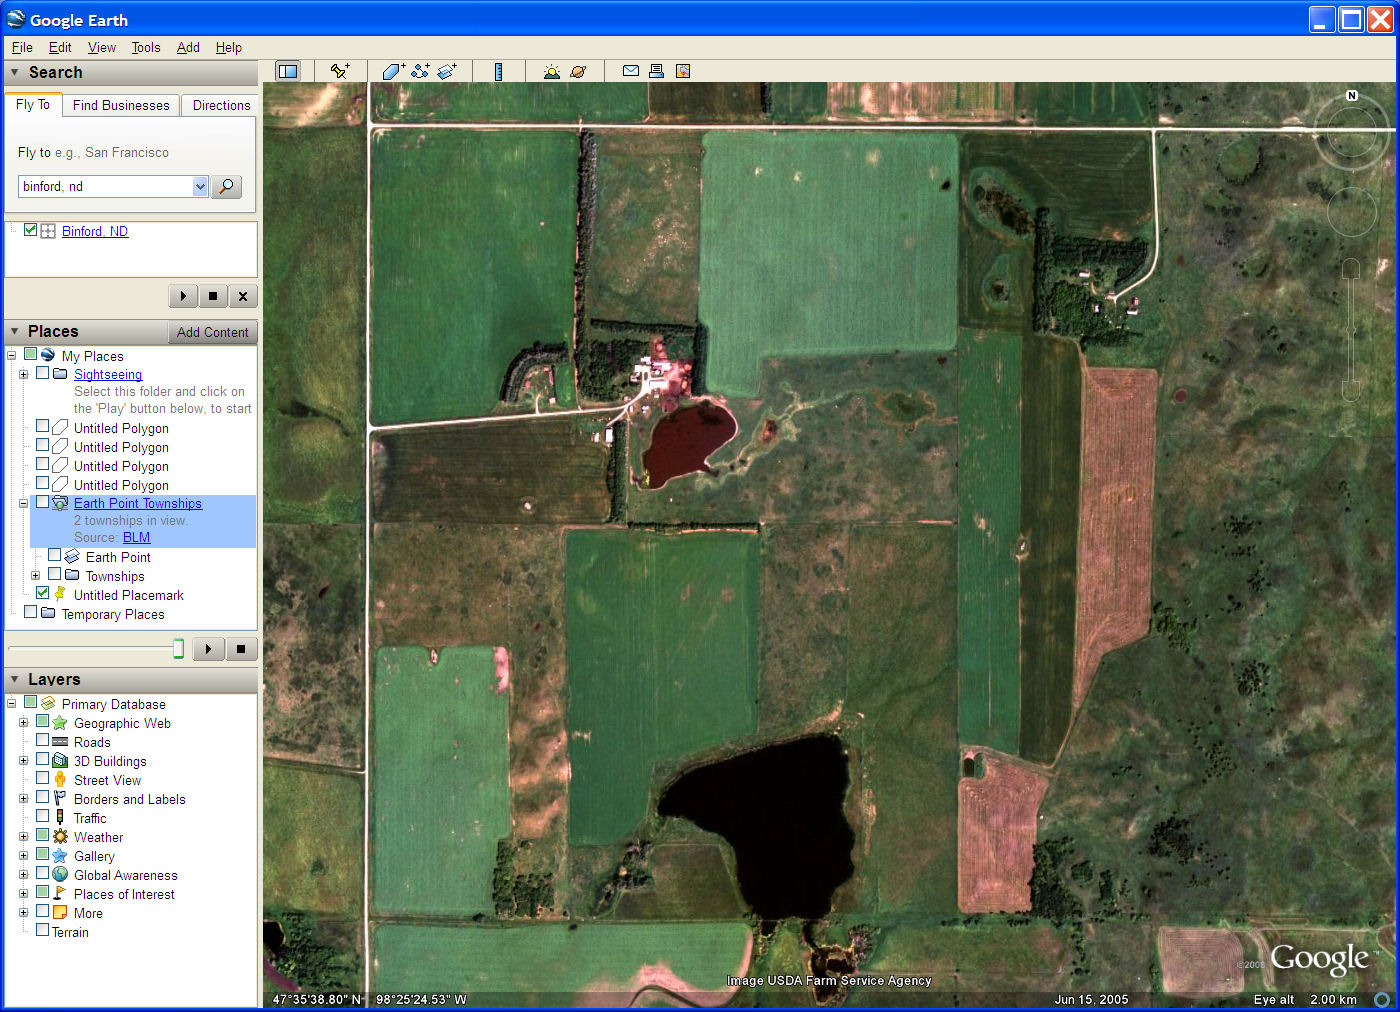
Task: Collapse the Layers panel header triangle
Action: (x=15, y=679)
